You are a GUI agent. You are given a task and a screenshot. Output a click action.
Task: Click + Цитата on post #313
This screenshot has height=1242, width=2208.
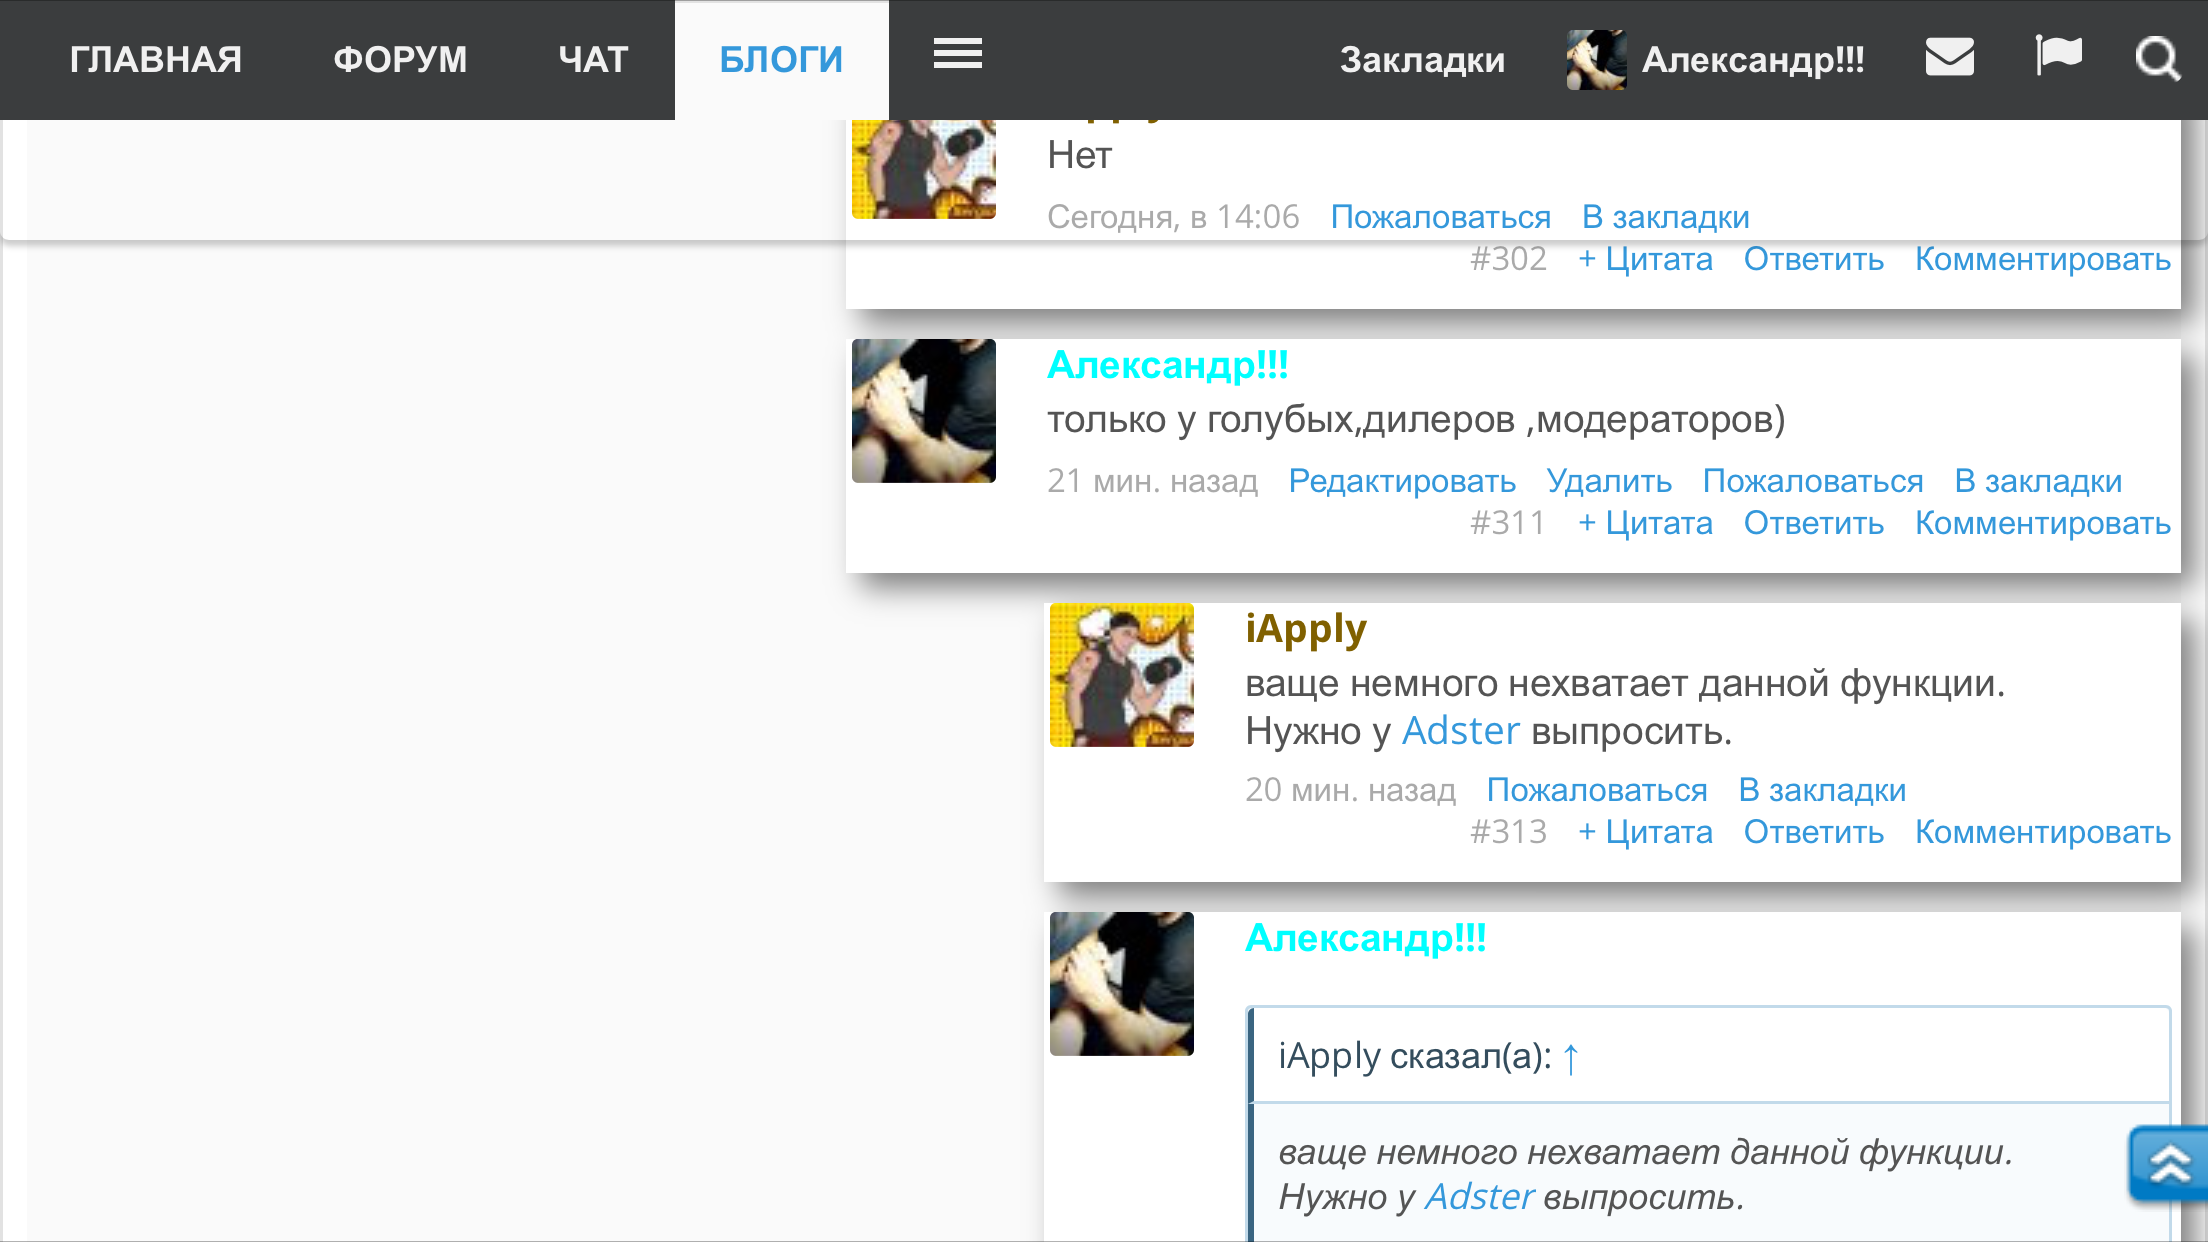[x=1645, y=832]
